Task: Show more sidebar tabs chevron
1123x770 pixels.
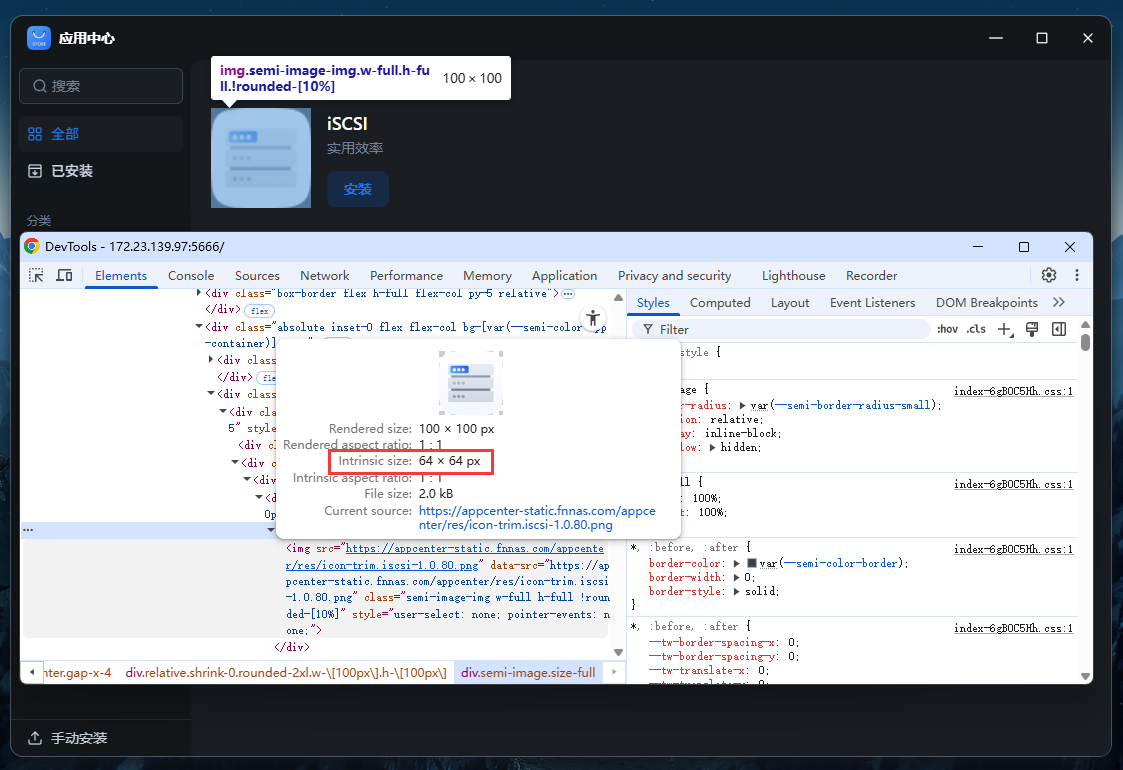Action: point(1059,302)
